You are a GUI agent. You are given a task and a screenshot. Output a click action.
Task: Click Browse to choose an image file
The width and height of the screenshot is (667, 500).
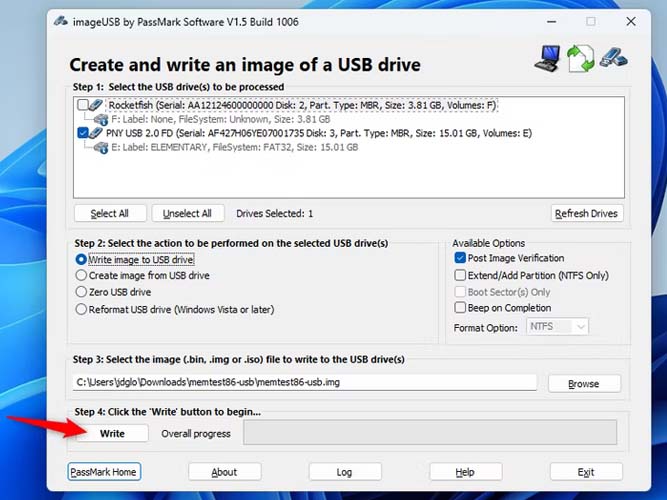pos(583,383)
